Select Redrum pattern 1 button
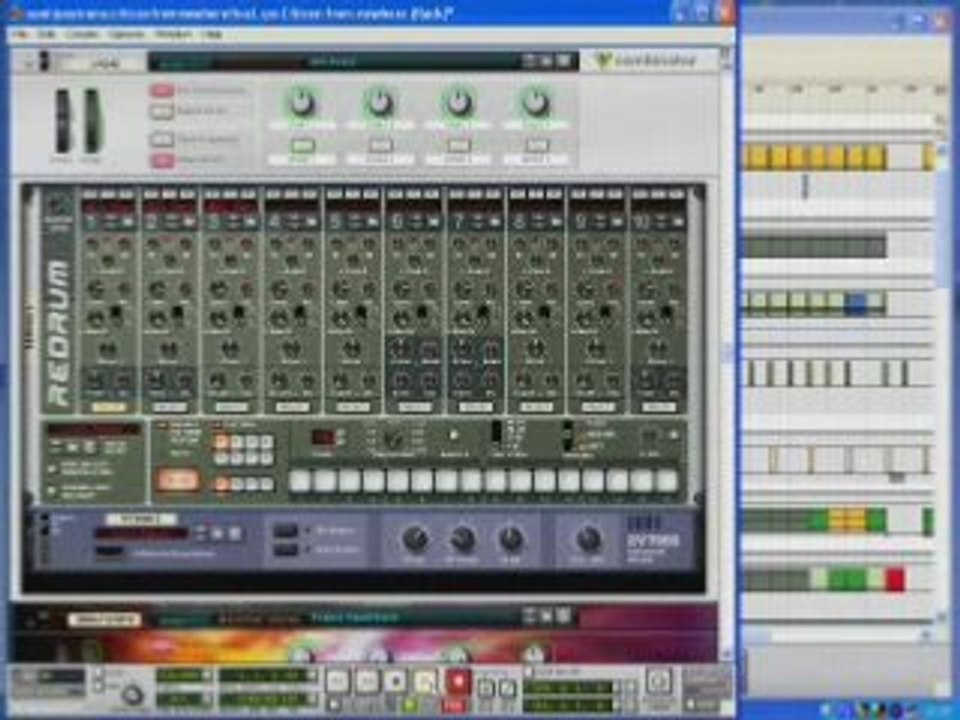Image resolution: width=960 pixels, height=720 pixels. pos(221,442)
